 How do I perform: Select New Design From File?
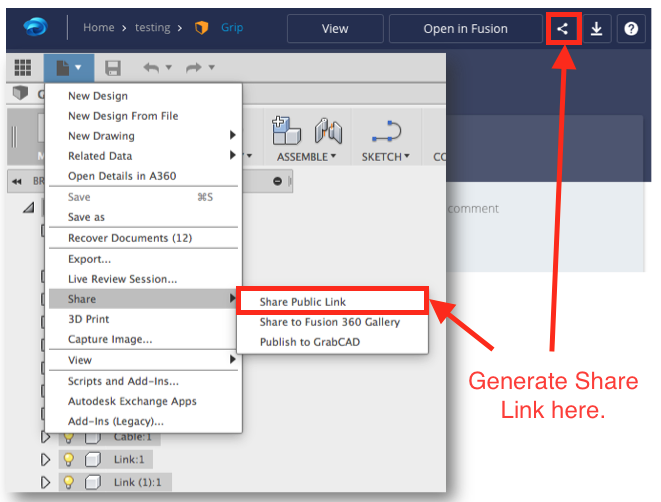pos(143,116)
